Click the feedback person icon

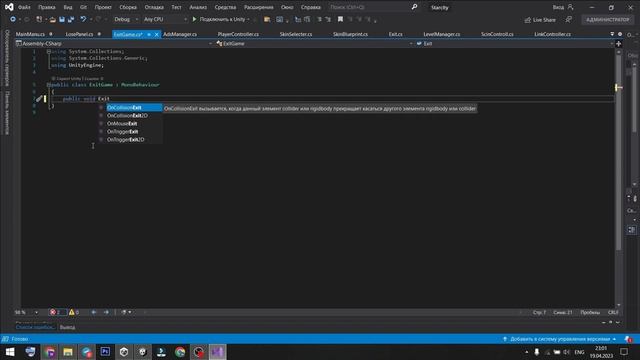tap(569, 20)
